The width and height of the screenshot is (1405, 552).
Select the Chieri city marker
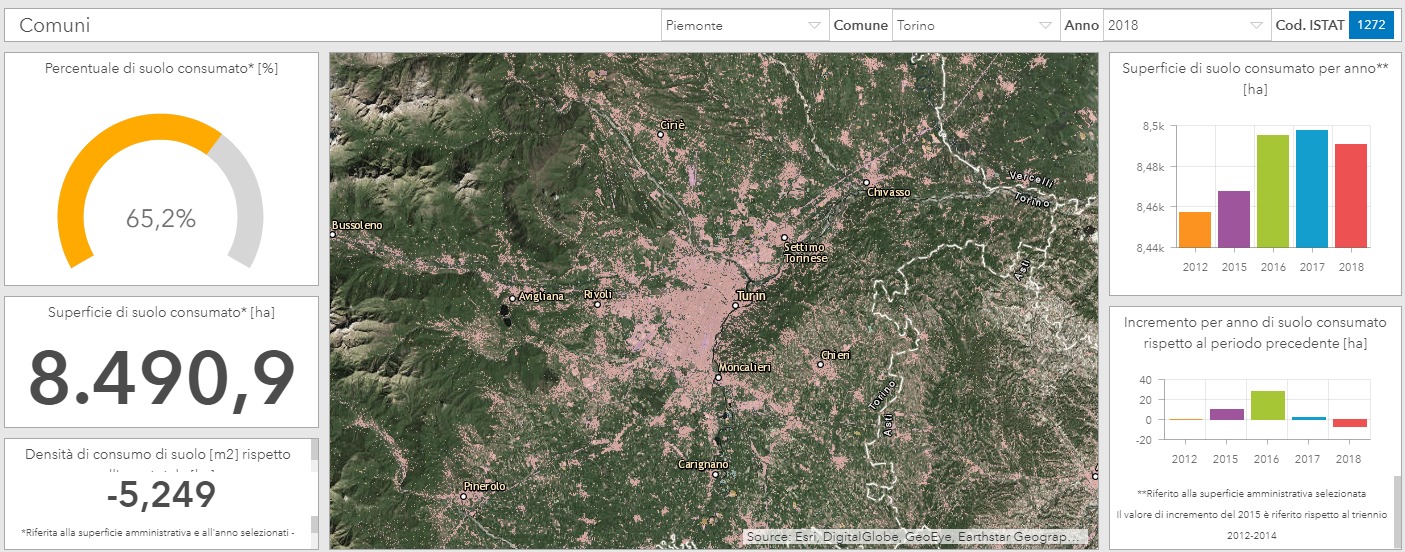pos(820,364)
